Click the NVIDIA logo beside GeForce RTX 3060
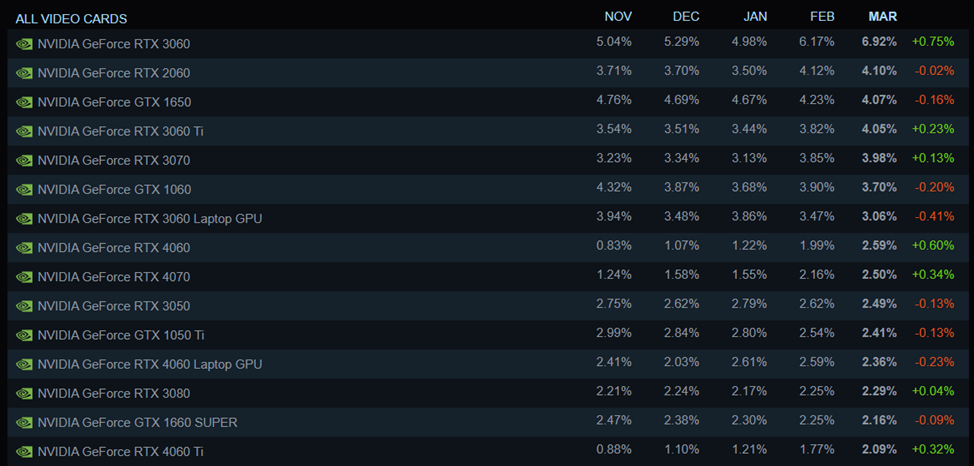This screenshot has height=466, width=974. [25, 44]
